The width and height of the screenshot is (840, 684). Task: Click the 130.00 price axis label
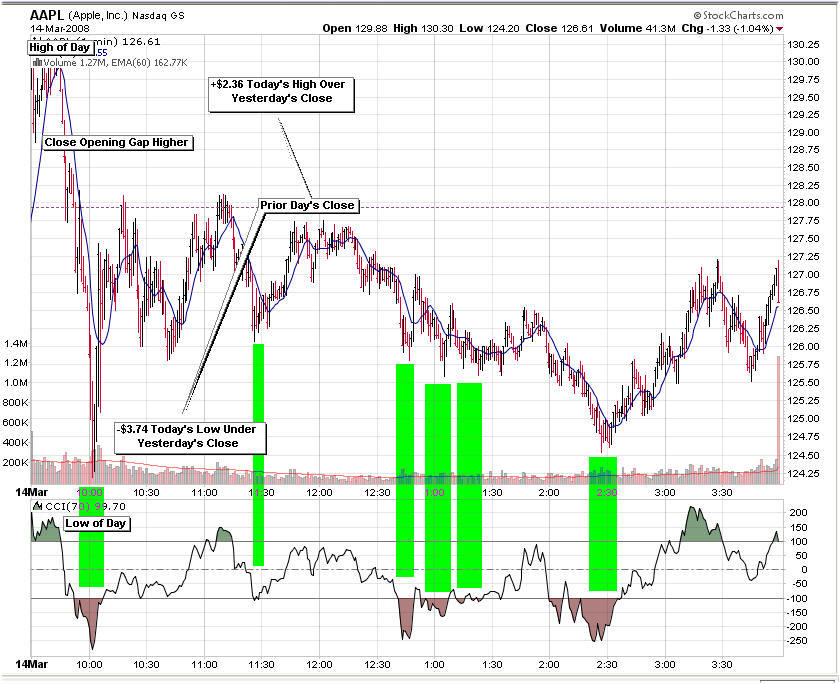802,62
